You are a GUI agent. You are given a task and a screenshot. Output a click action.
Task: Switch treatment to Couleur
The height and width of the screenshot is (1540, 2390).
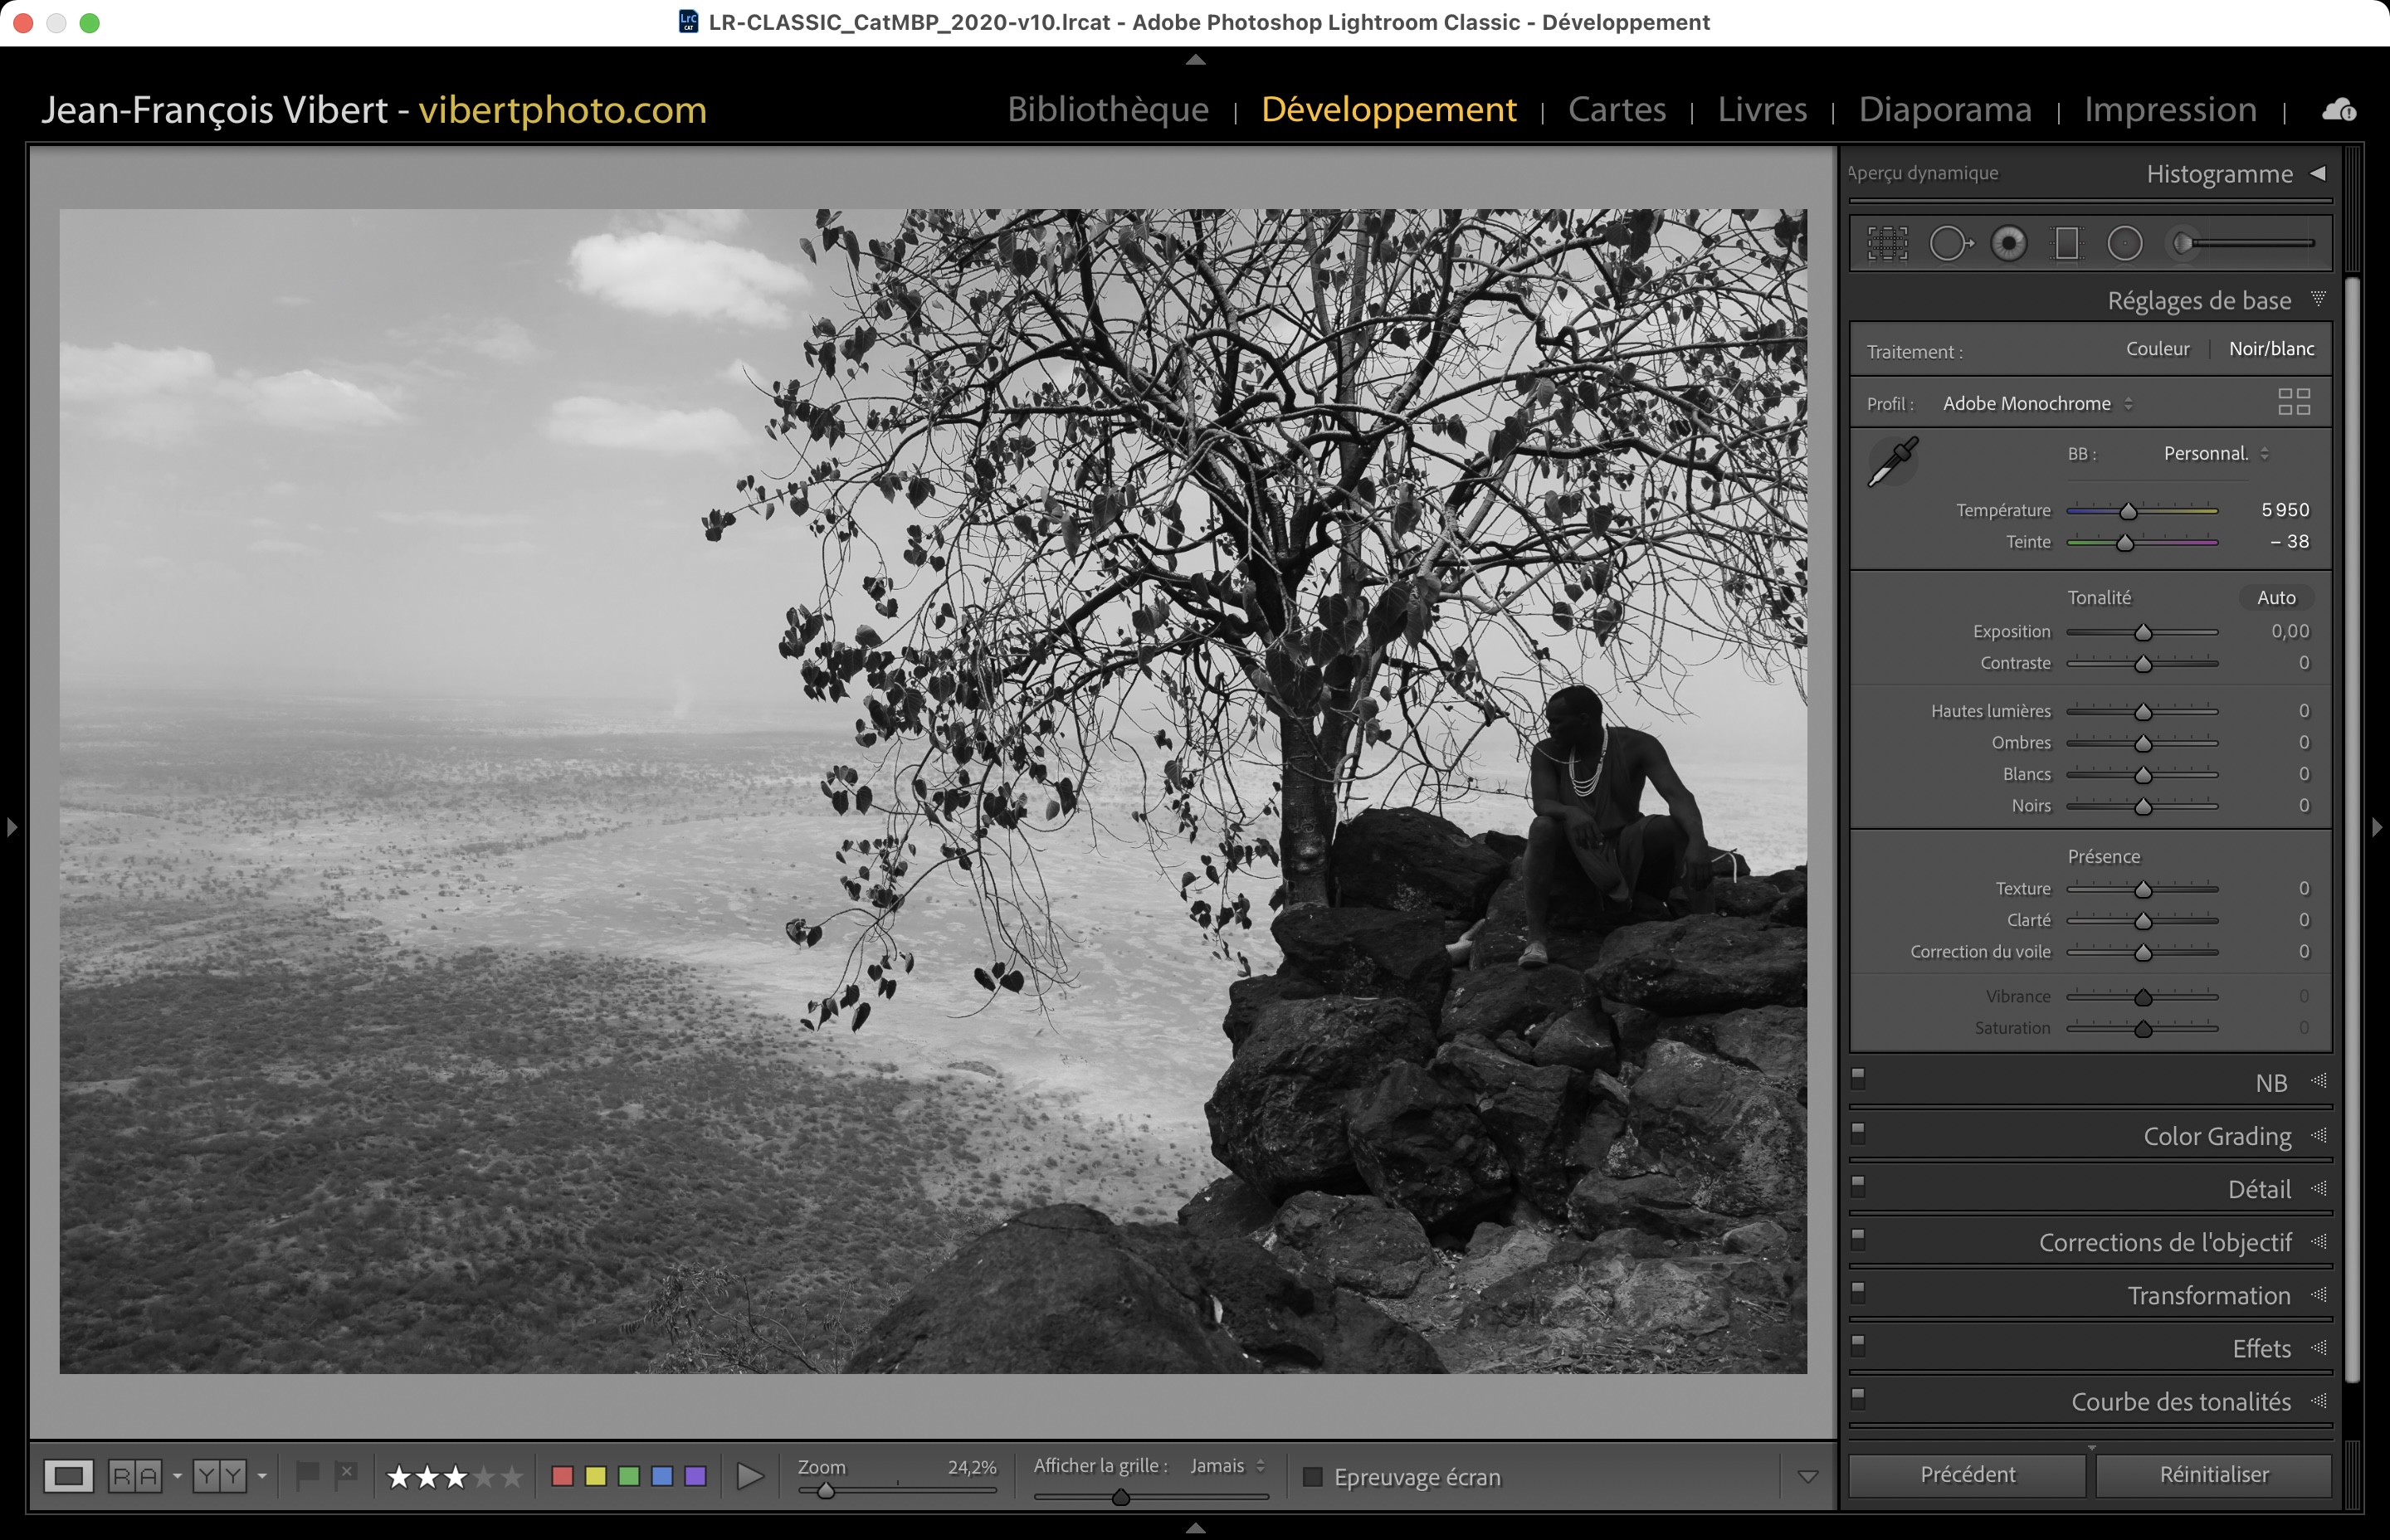tap(2157, 349)
